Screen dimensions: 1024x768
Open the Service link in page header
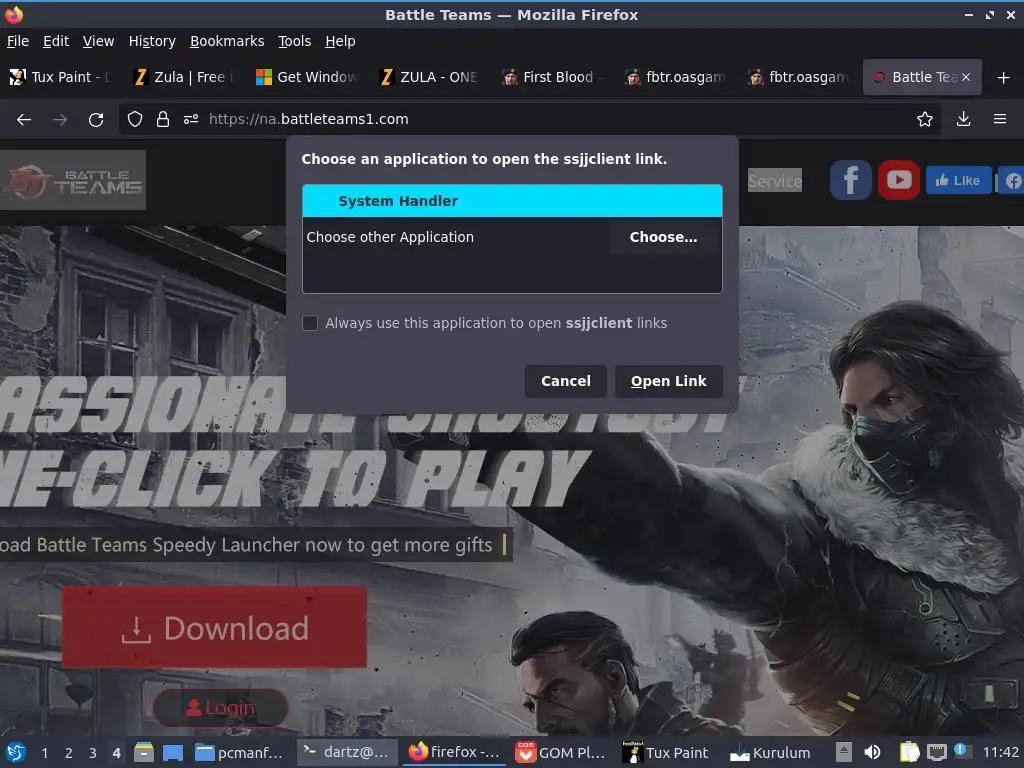(775, 181)
